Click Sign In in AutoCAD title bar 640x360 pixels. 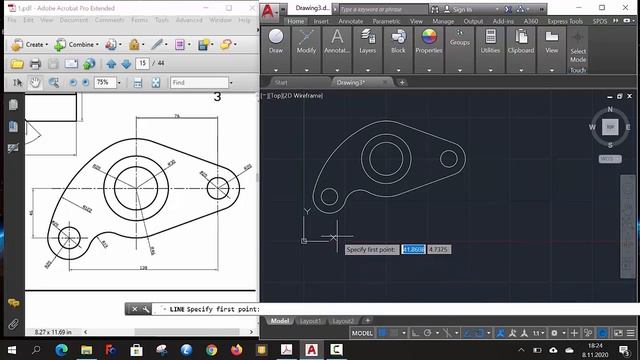point(458,9)
